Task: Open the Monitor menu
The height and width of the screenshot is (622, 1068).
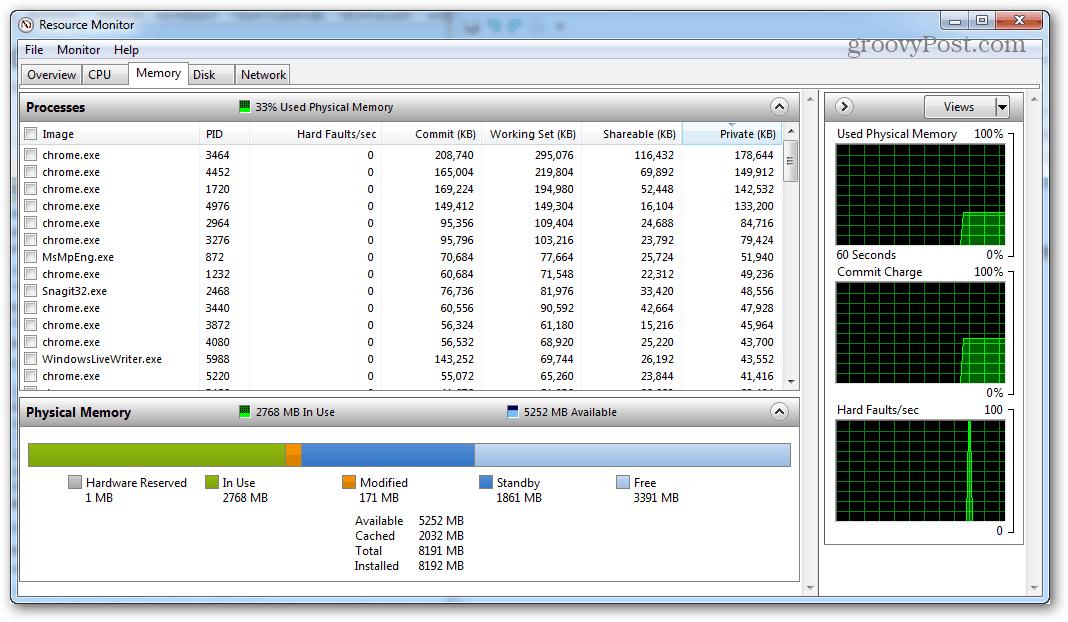Action: (78, 50)
